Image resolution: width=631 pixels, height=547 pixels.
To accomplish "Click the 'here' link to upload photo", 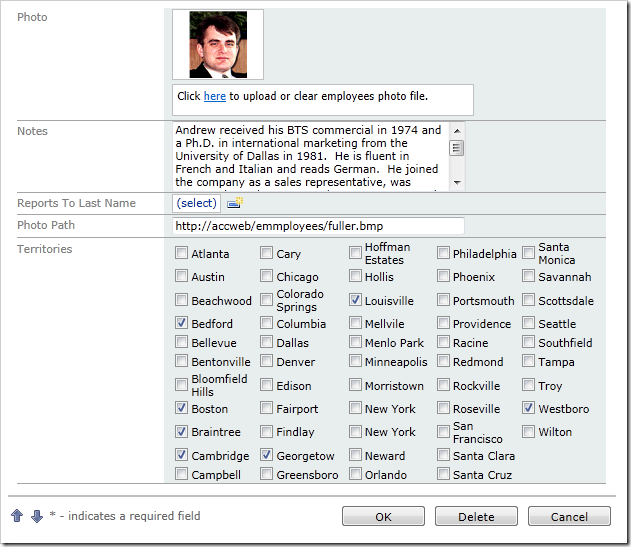I will coord(214,96).
